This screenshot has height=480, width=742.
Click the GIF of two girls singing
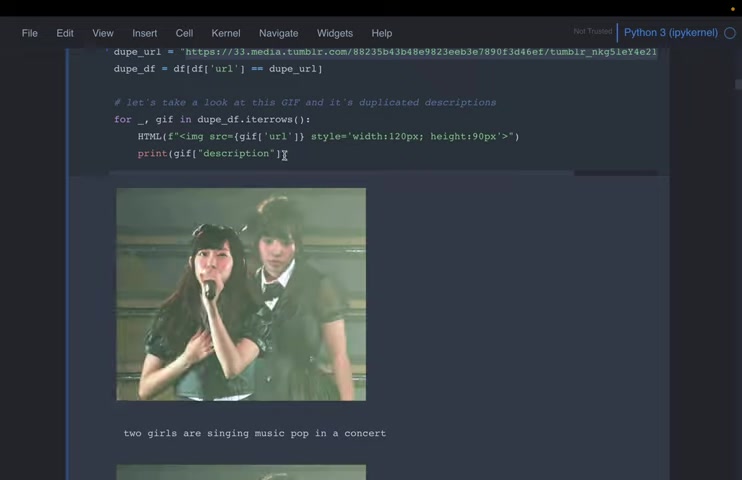click(241, 294)
